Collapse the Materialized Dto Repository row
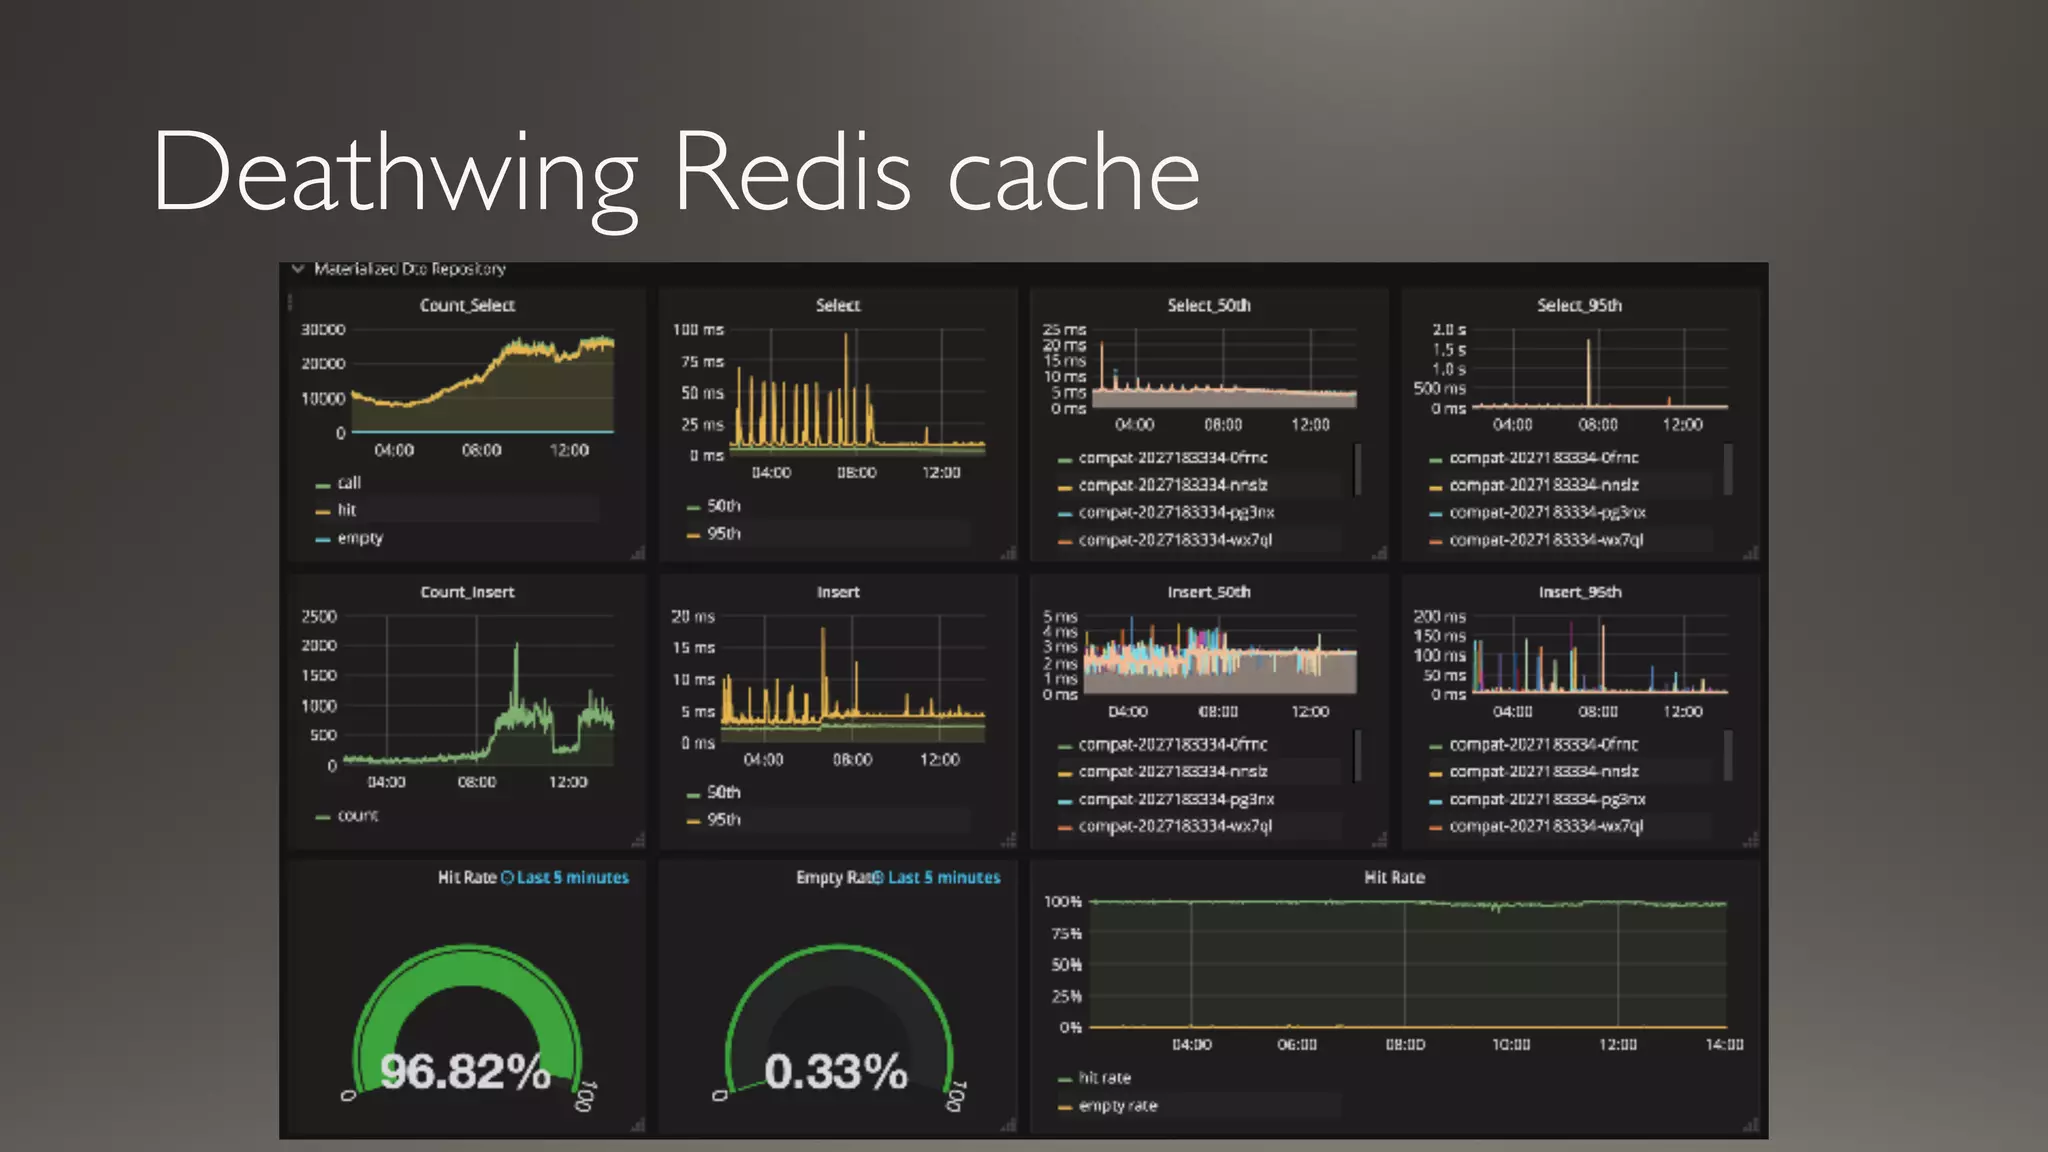This screenshot has height=1152, width=2048. pyautogui.click(x=298, y=269)
